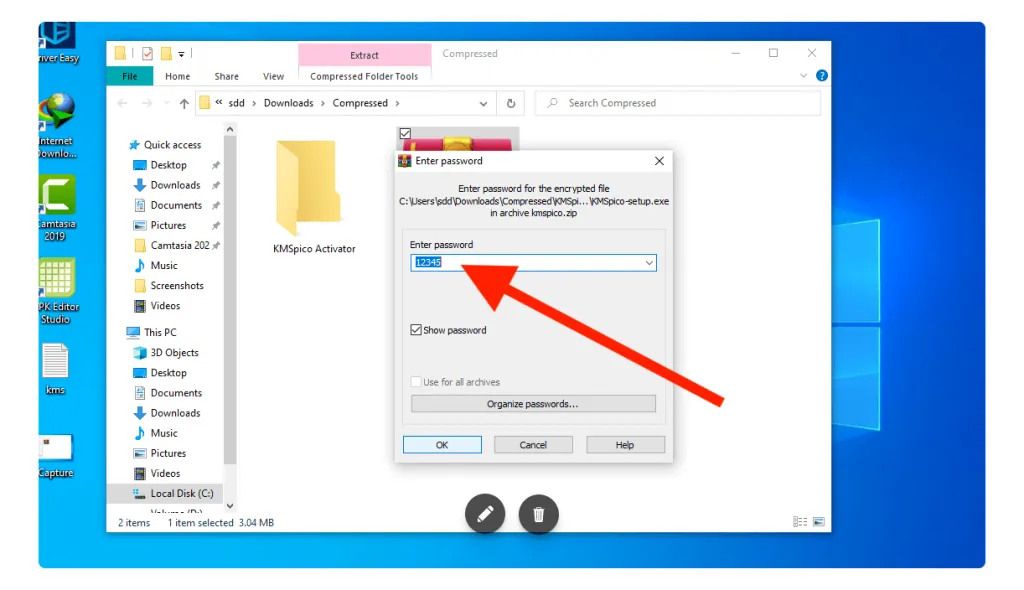Click the navigation pane scroll down arrow
Image resolution: width=1024 pixels, height=590 pixels.
click(x=230, y=506)
